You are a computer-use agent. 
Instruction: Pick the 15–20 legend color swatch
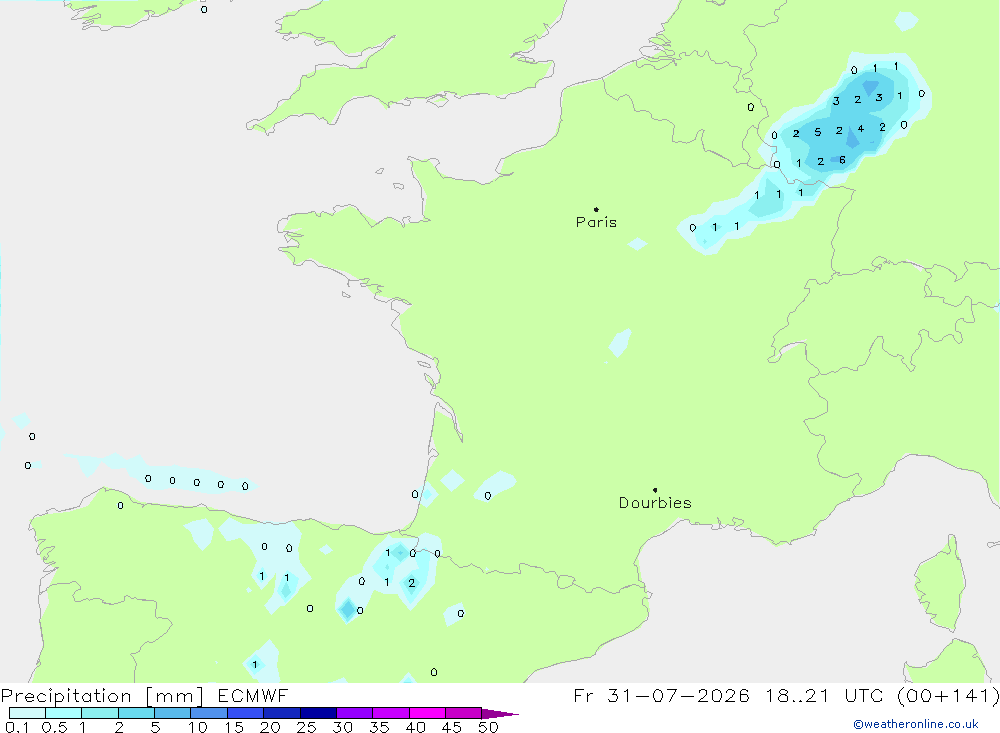click(x=246, y=713)
